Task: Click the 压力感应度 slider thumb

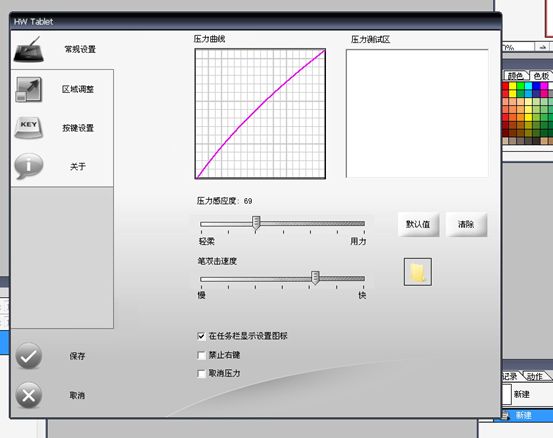Action: click(256, 223)
